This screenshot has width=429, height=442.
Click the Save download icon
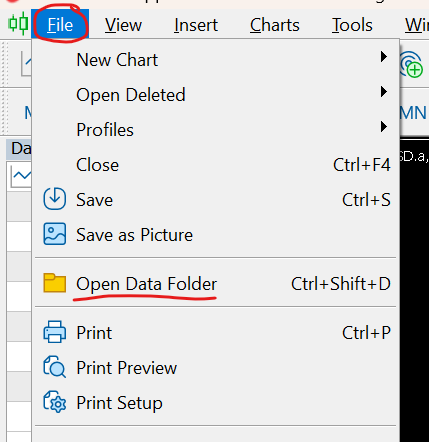pyautogui.click(x=55, y=199)
